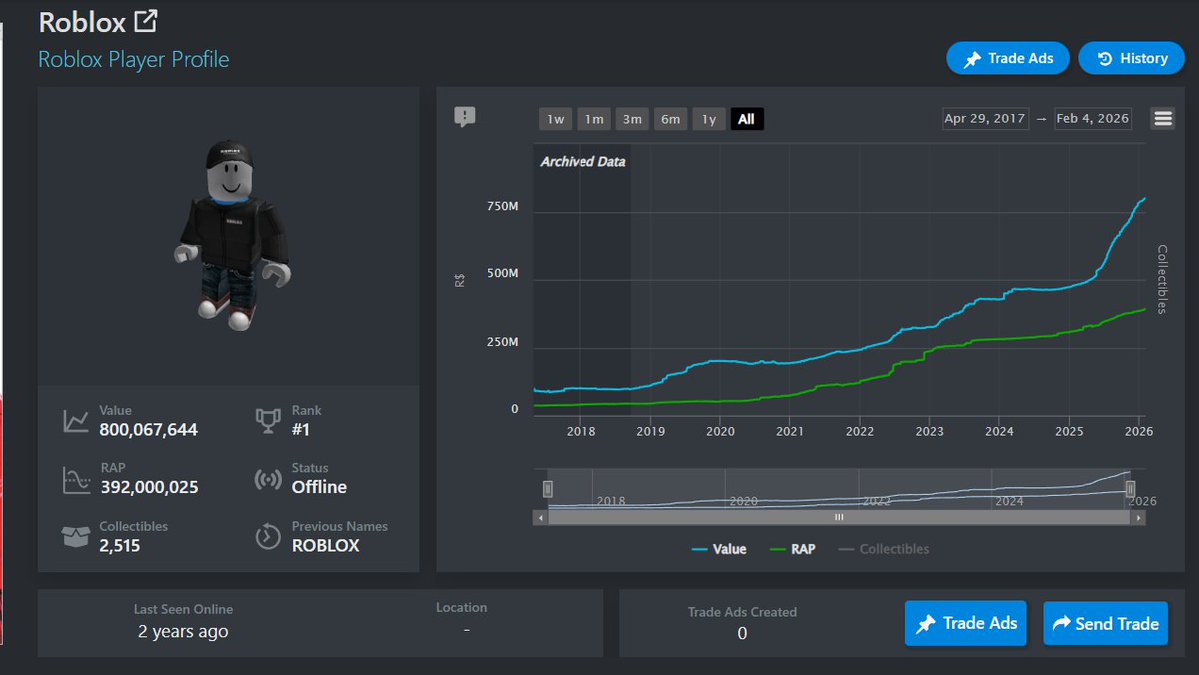Click the chart annotation speech-bubble icon
Screen dimensions: 1199x675
point(463,117)
